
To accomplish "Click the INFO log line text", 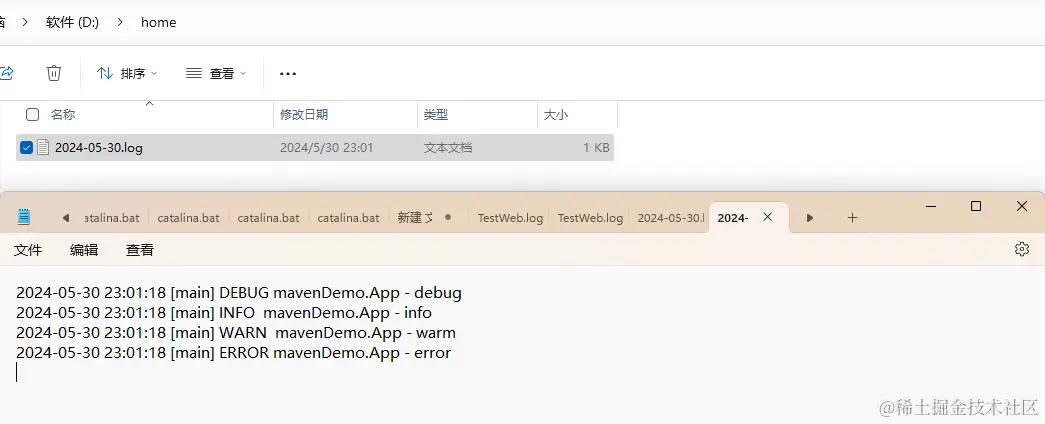I will pos(224,313).
